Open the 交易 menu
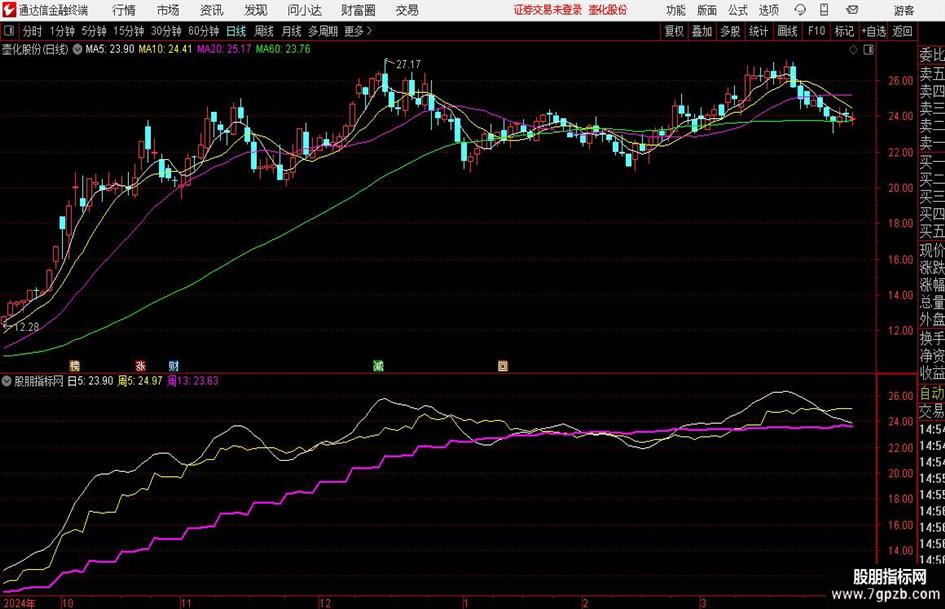 (x=407, y=10)
